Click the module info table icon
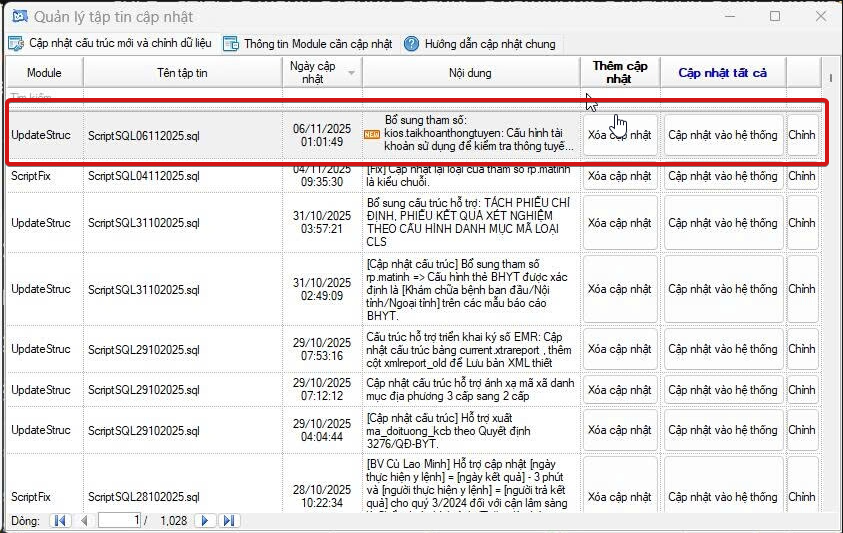The image size is (843, 533). (x=231, y=44)
